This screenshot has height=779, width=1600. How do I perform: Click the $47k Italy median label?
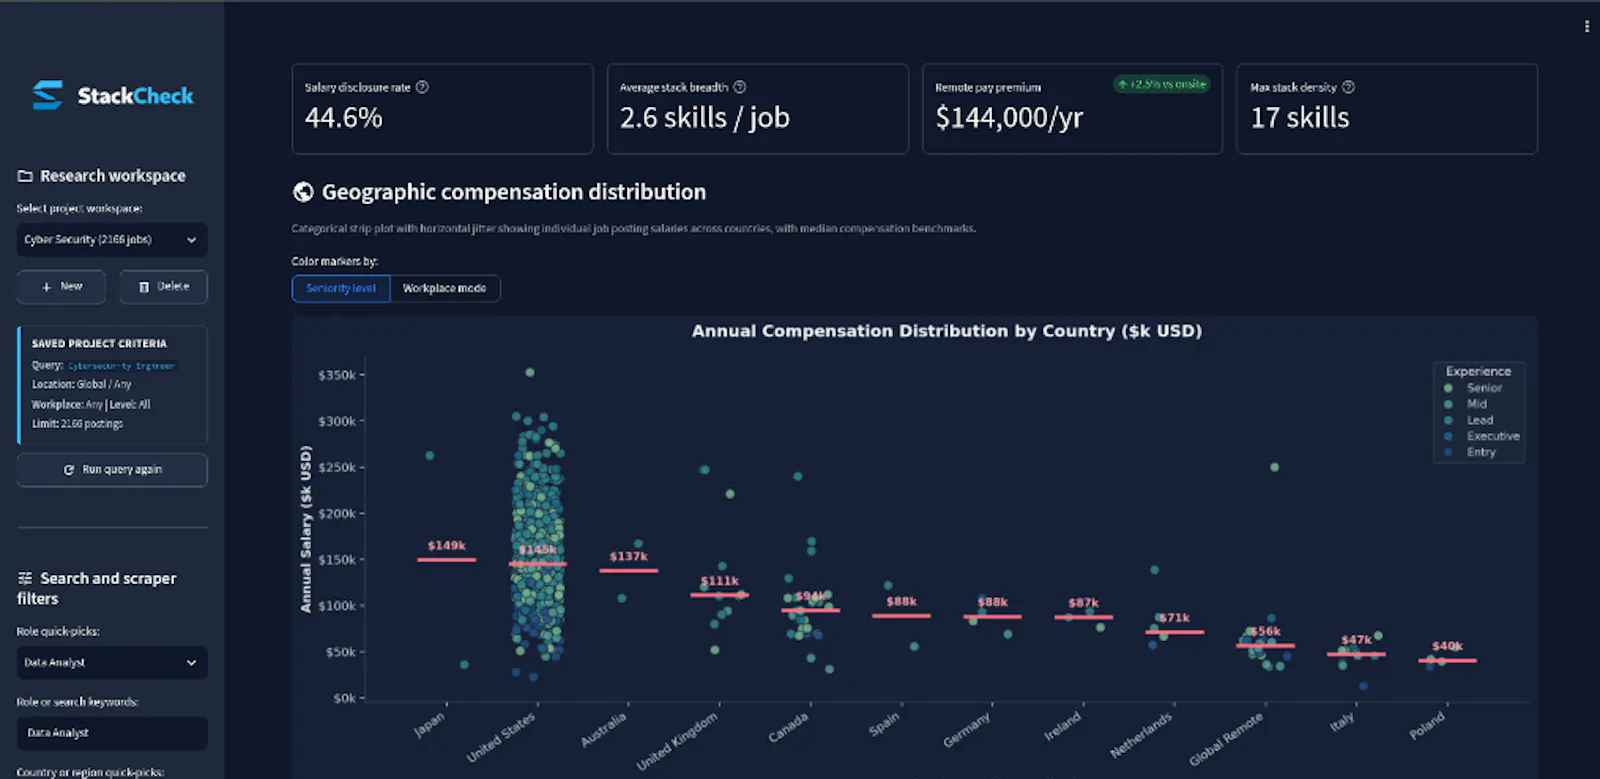(x=1356, y=639)
